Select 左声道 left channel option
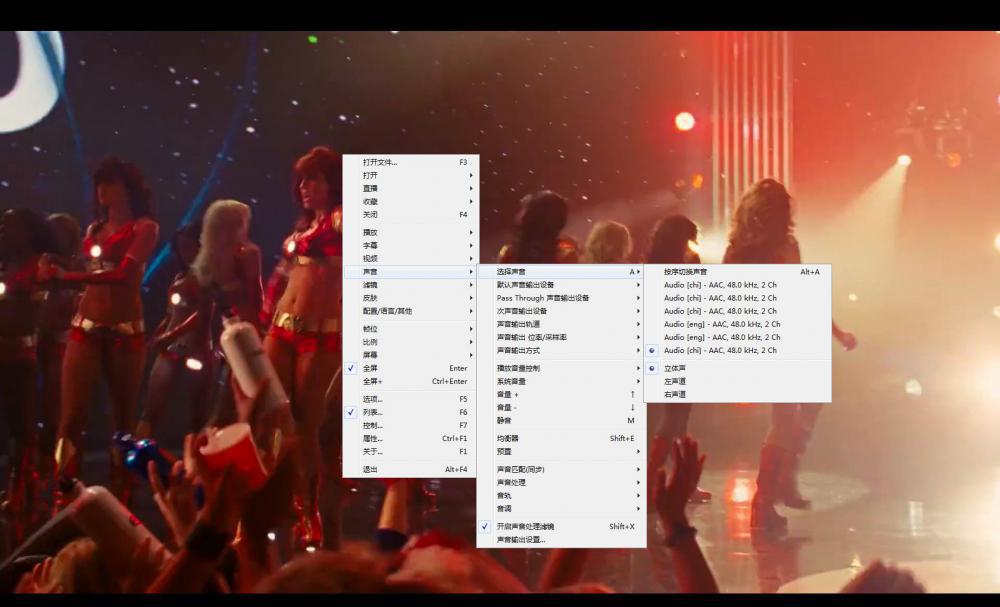 pyautogui.click(x=737, y=381)
